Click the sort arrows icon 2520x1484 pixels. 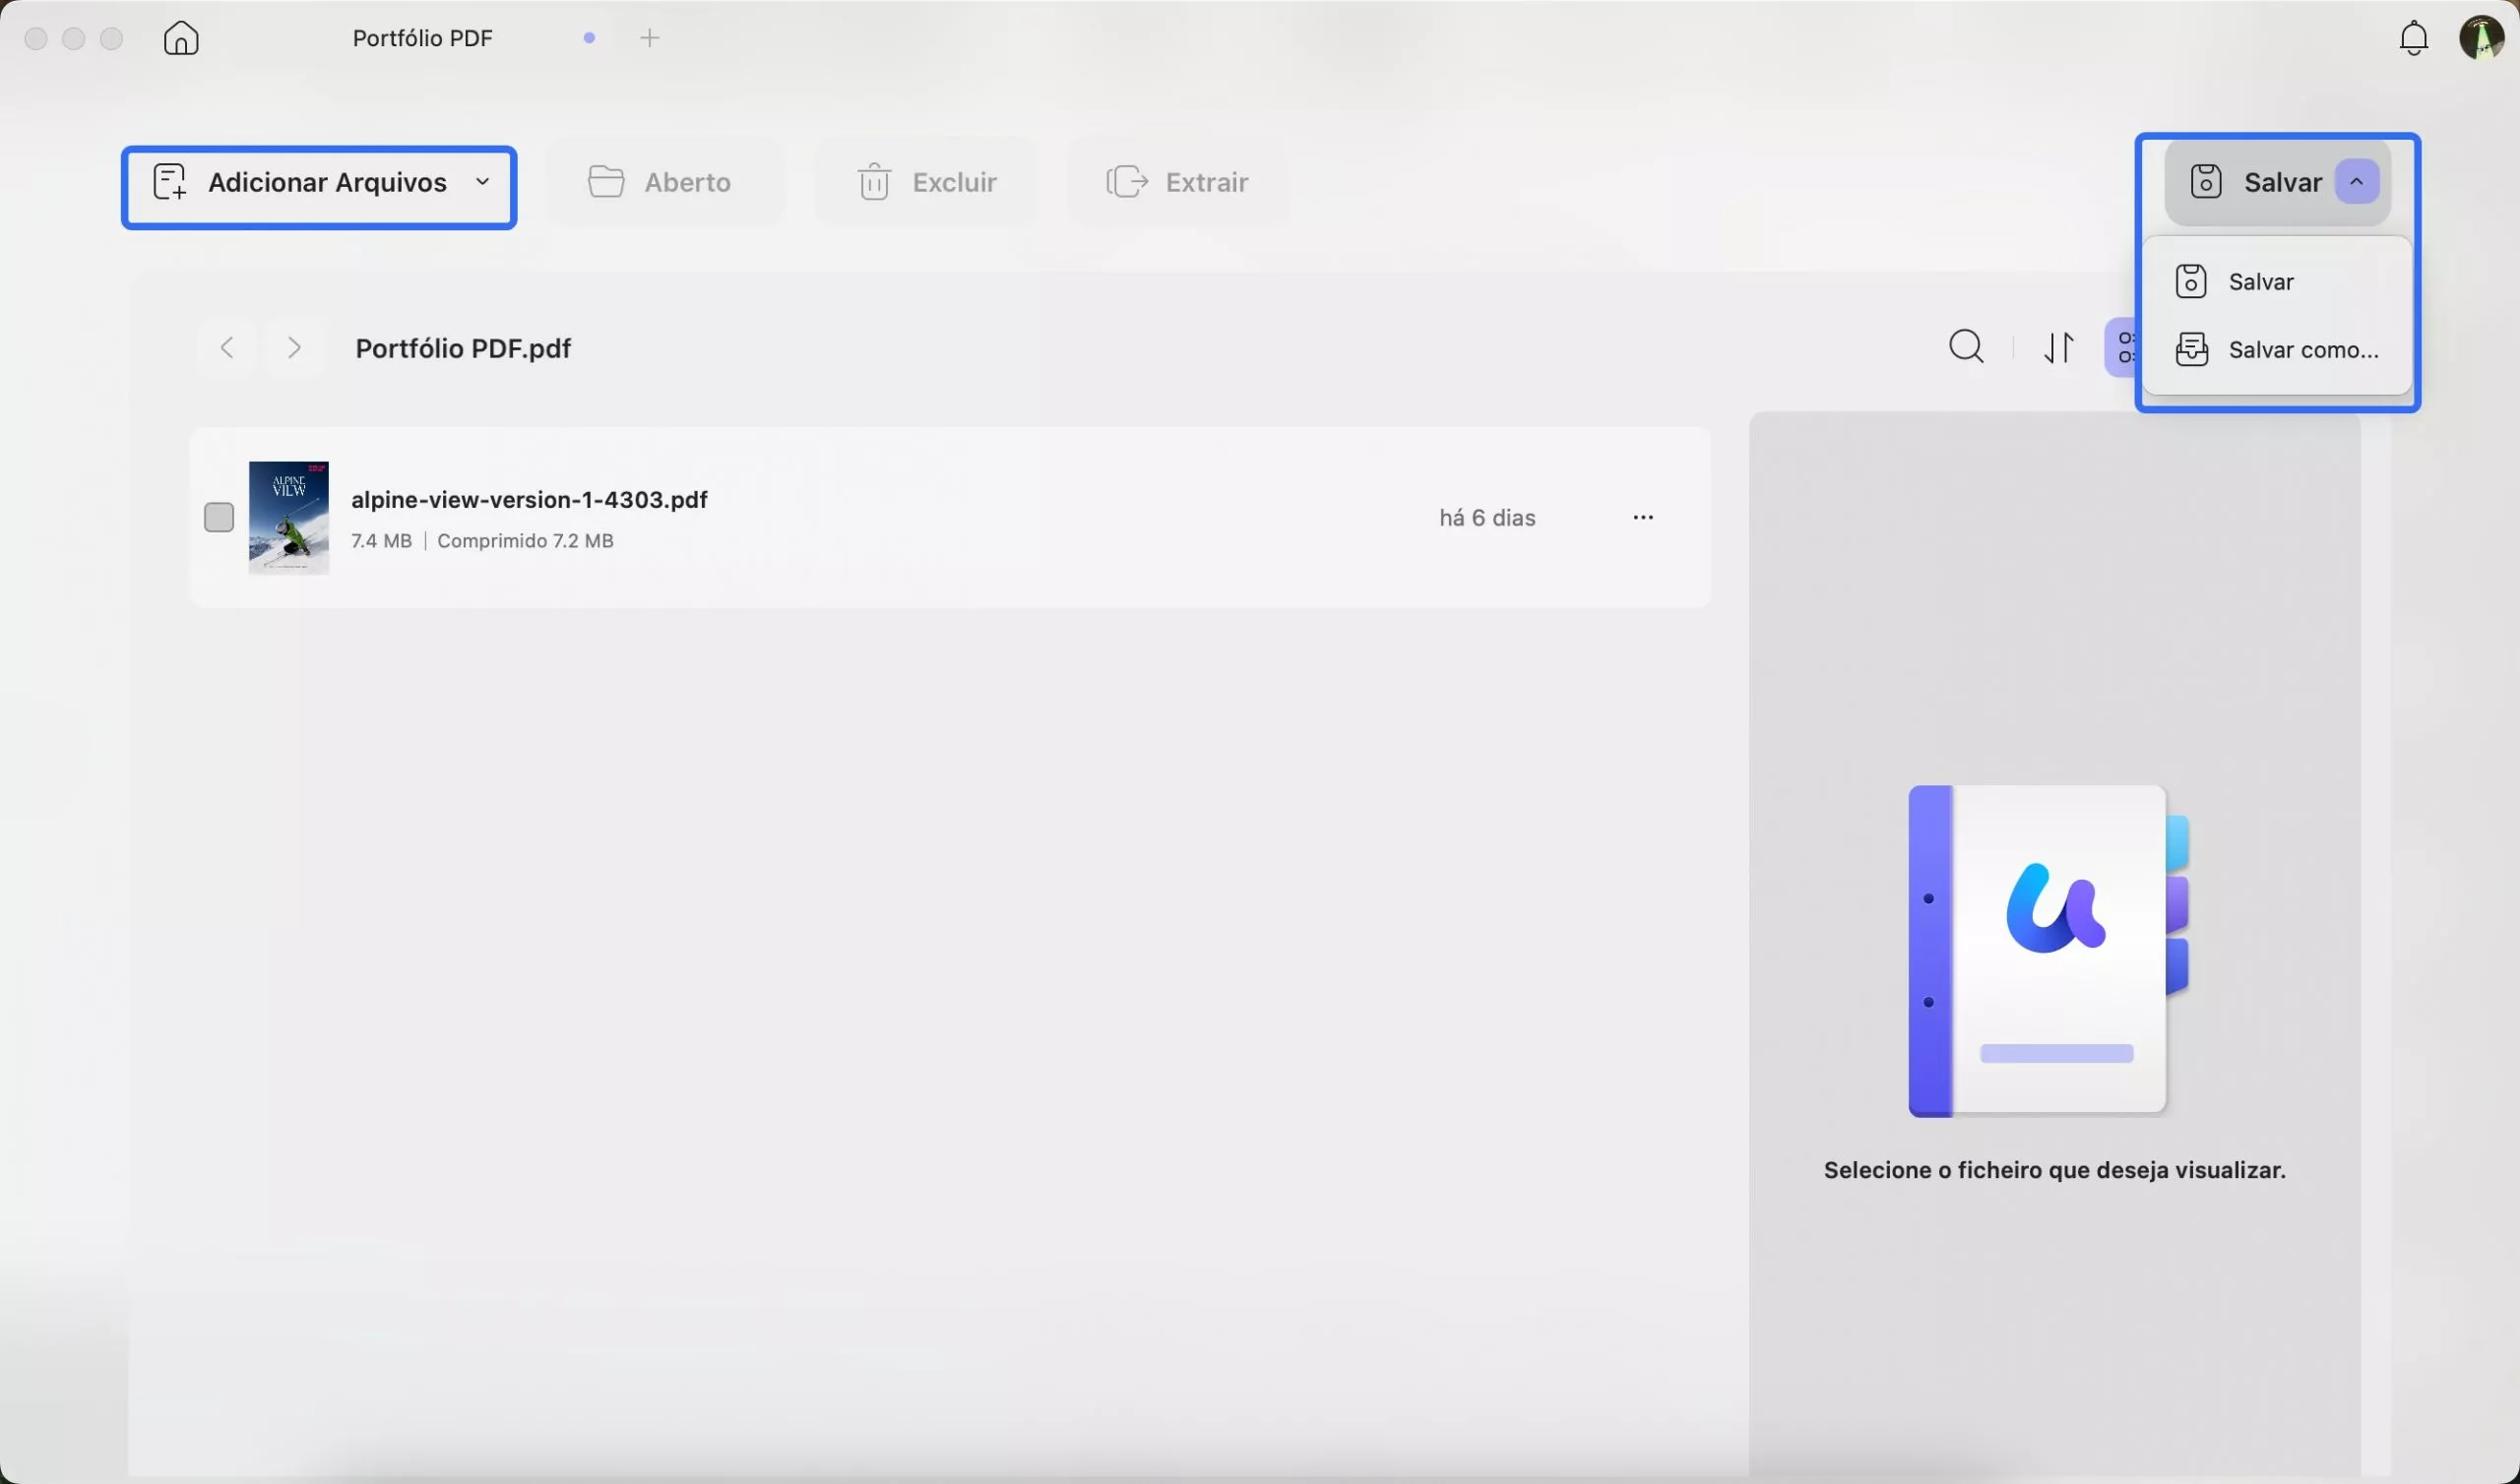(x=2058, y=347)
